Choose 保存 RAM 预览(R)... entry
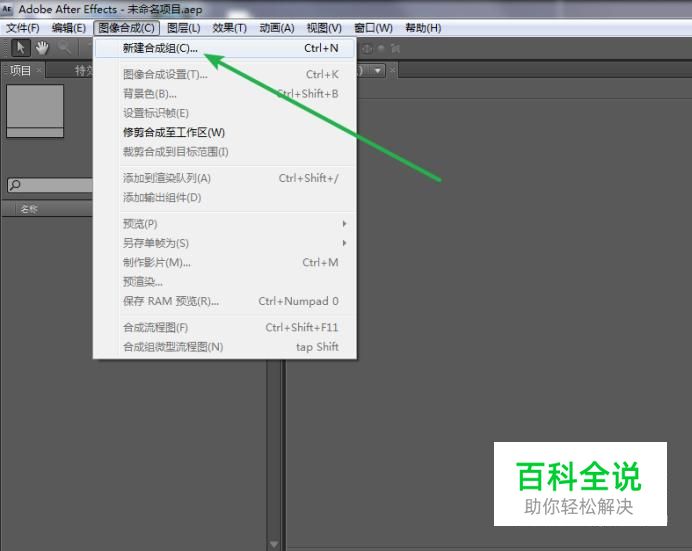The width and height of the screenshot is (692, 551). click(x=225, y=301)
